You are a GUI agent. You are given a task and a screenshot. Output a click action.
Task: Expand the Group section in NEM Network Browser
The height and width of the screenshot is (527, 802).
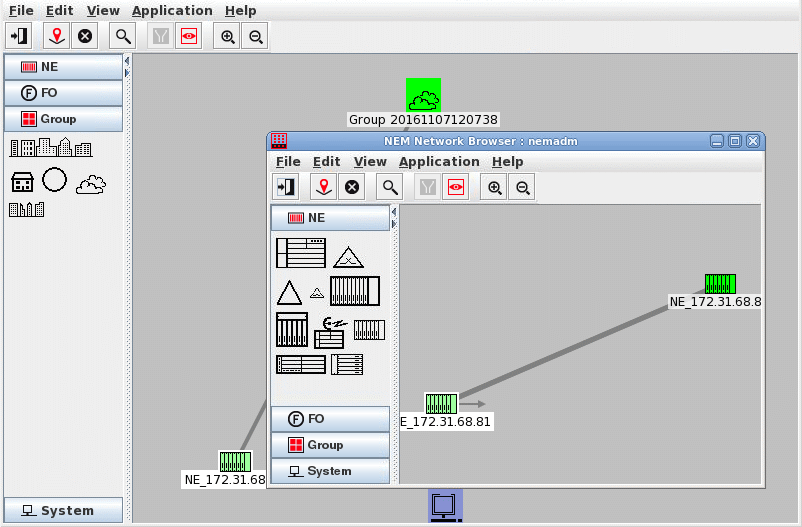point(330,445)
